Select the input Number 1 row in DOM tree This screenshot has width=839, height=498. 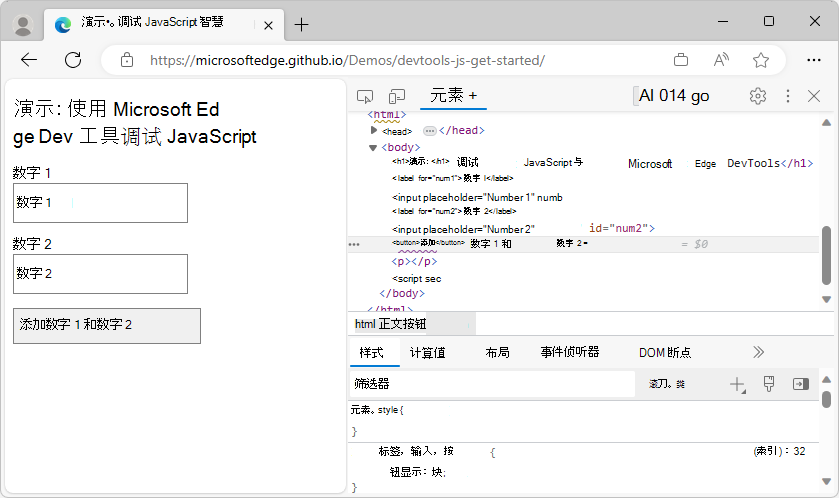coord(477,197)
